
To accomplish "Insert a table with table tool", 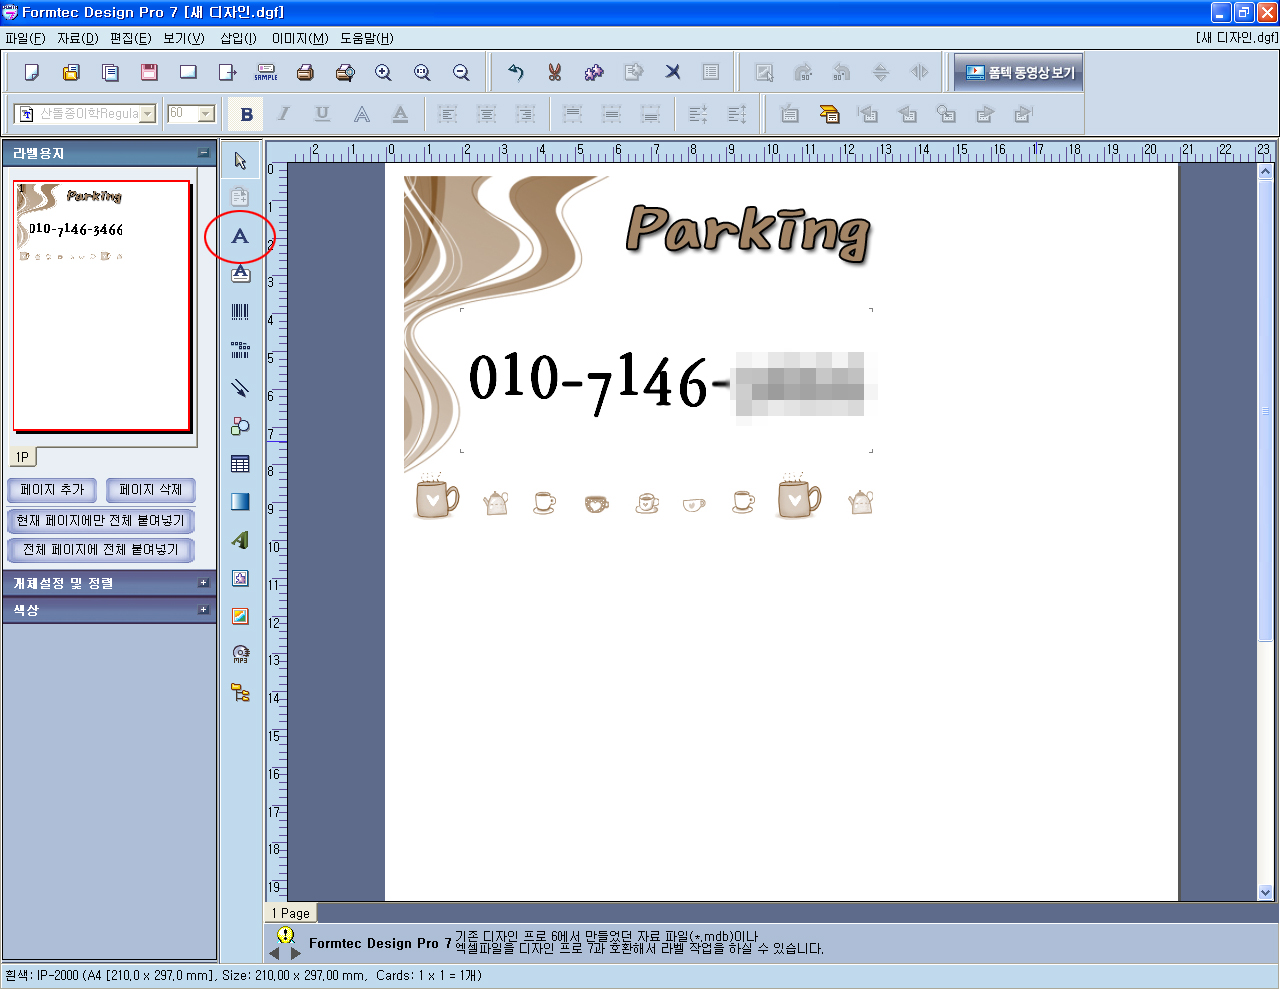I will coord(240,464).
